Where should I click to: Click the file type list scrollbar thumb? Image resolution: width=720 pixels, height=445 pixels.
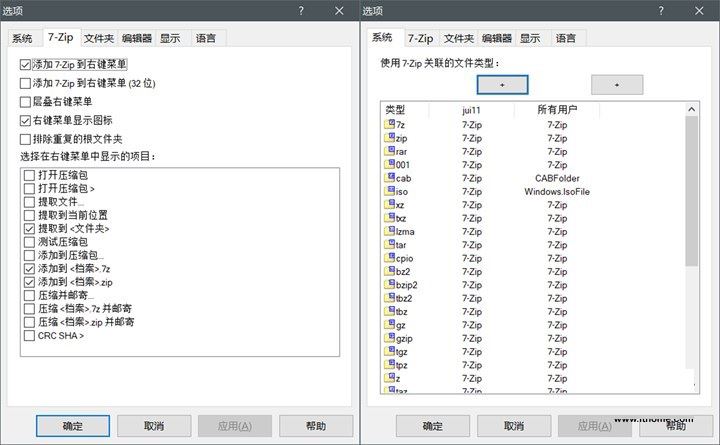click(692, 191)
